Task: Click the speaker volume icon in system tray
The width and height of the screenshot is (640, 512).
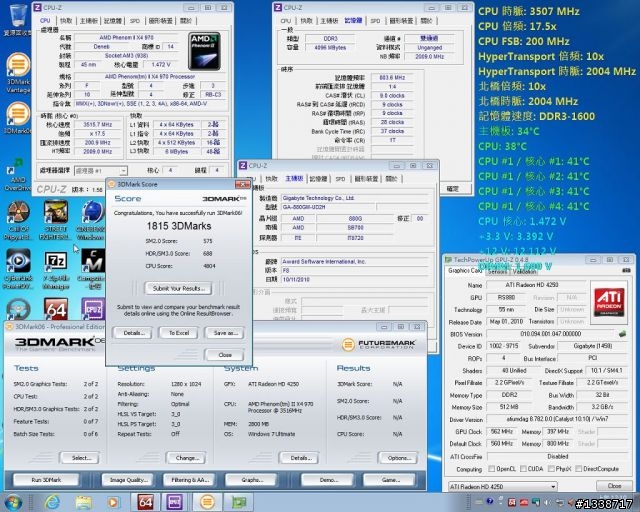Action: point(547,503)
